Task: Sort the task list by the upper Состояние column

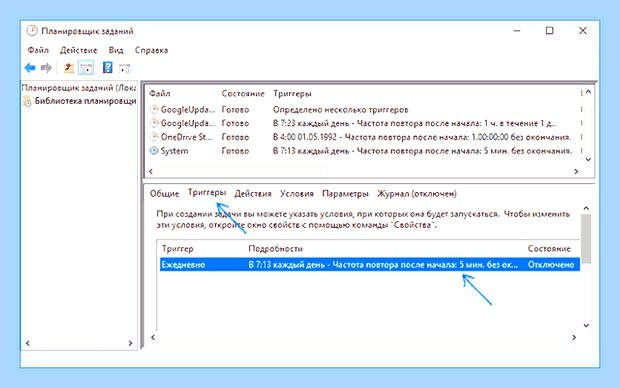Action: coord(243,94)
